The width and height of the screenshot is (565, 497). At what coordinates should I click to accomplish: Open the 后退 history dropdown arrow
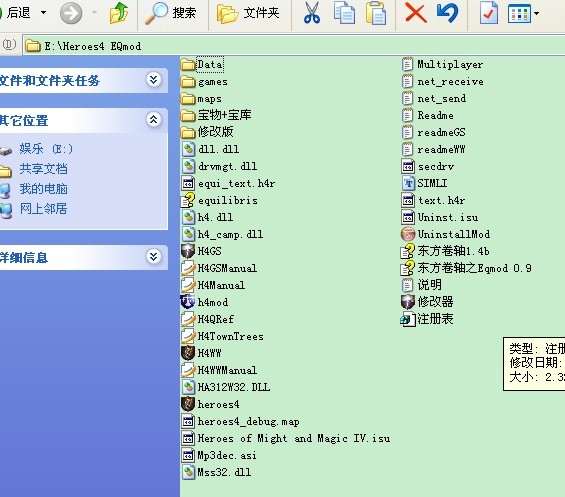click(x=44, y=13)
